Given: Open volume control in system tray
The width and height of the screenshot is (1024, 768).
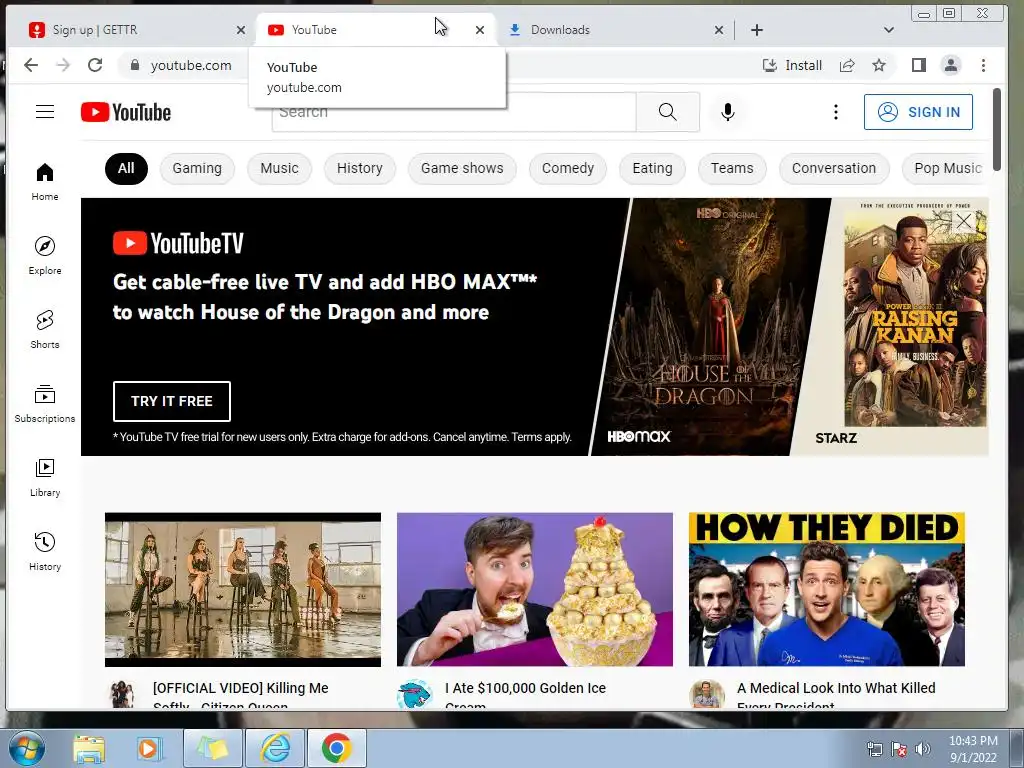Looking at the screenshot, I should tap(923, 749).
